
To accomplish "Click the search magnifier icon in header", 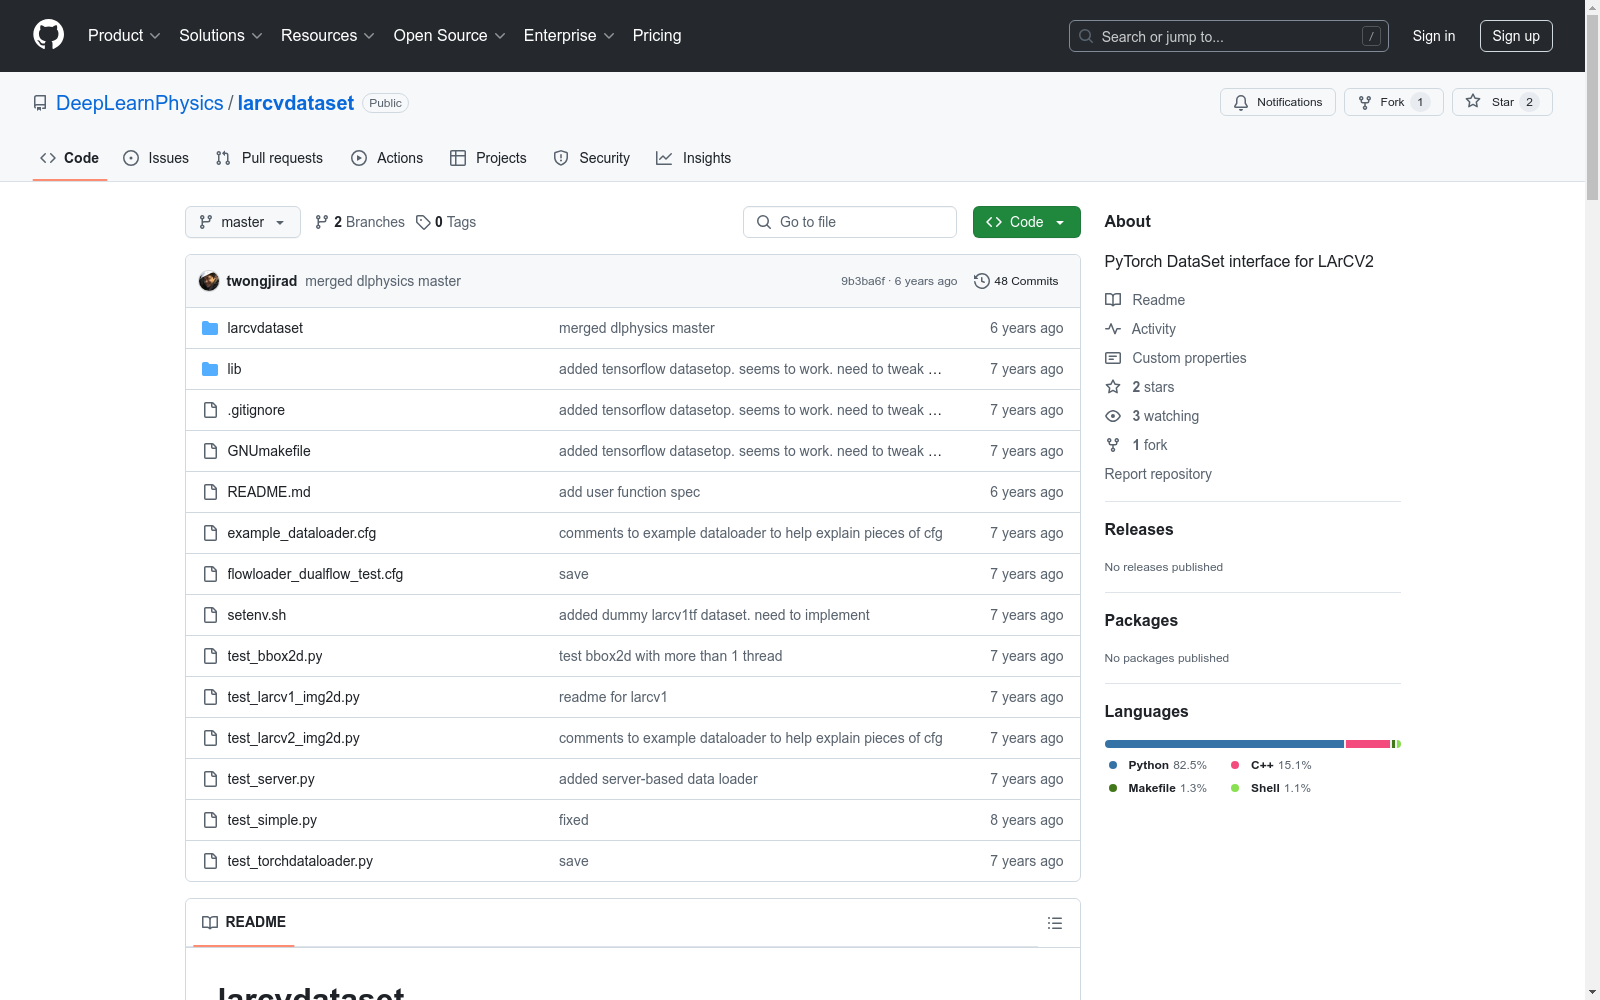I will (1086, 36).
